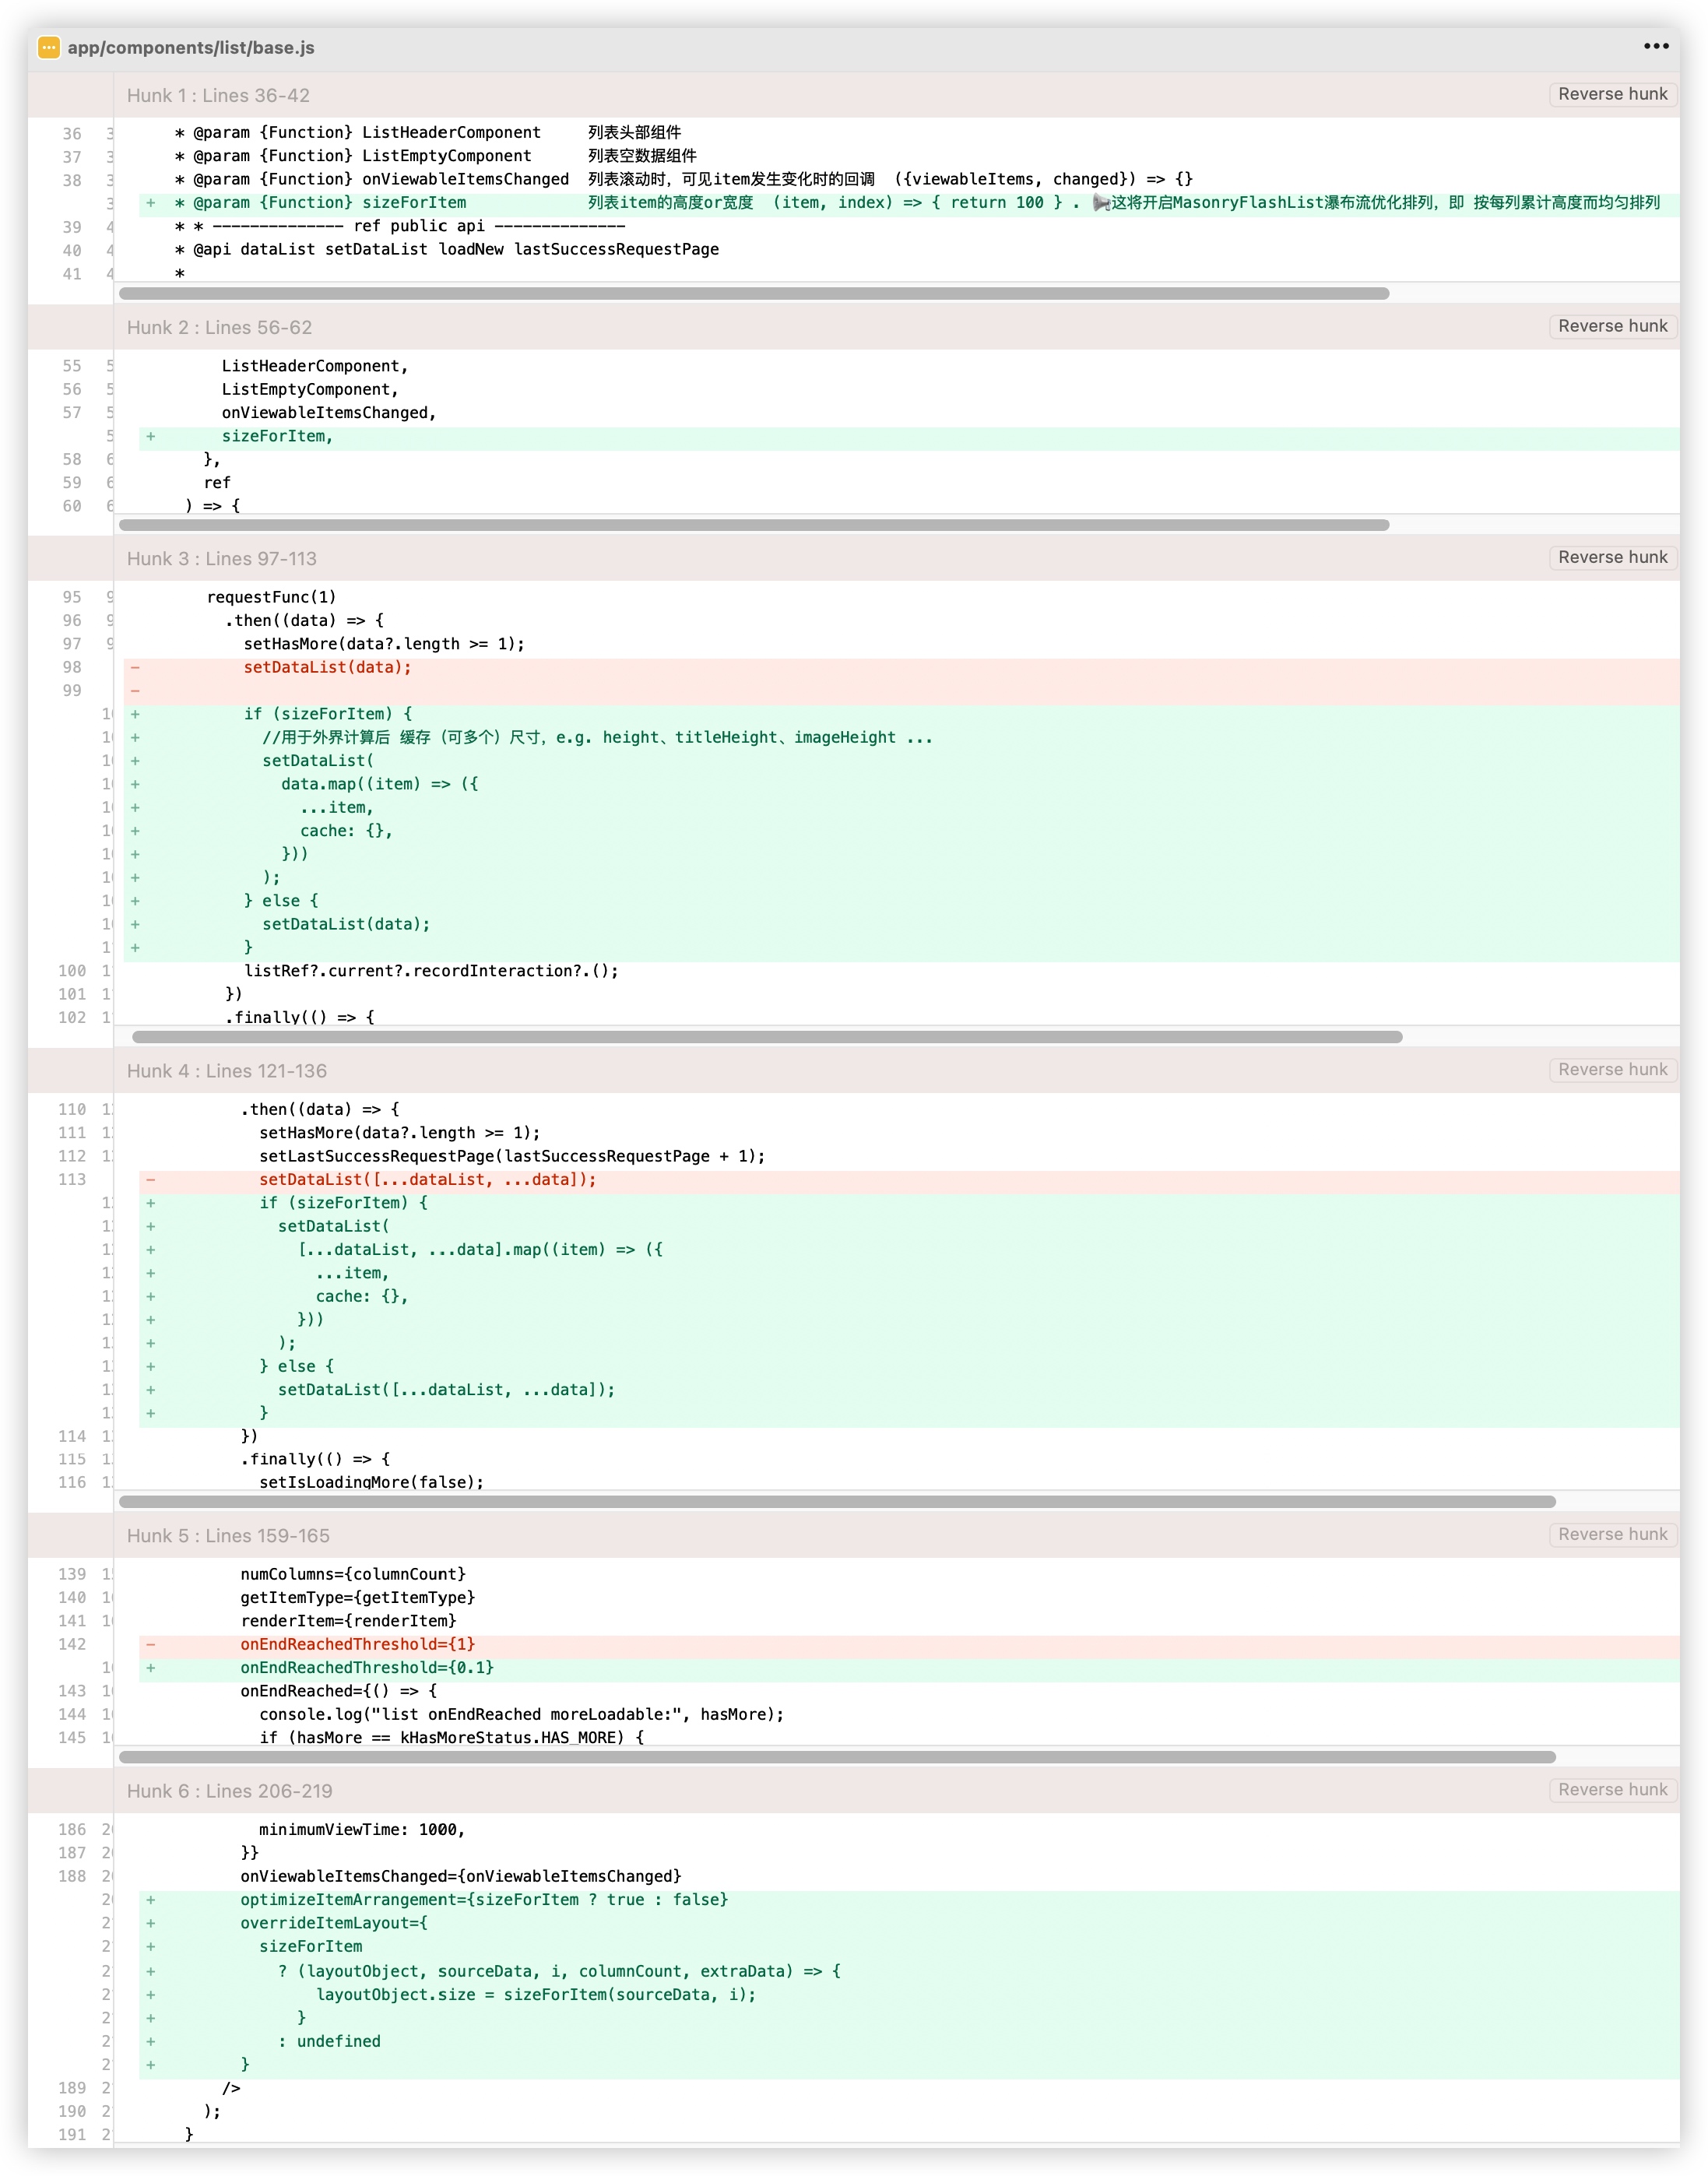Reverse the onEndReachedThreshold change in Hunk 5
Viewport: 1708px width, 2176px height.
(1612, 1534)
